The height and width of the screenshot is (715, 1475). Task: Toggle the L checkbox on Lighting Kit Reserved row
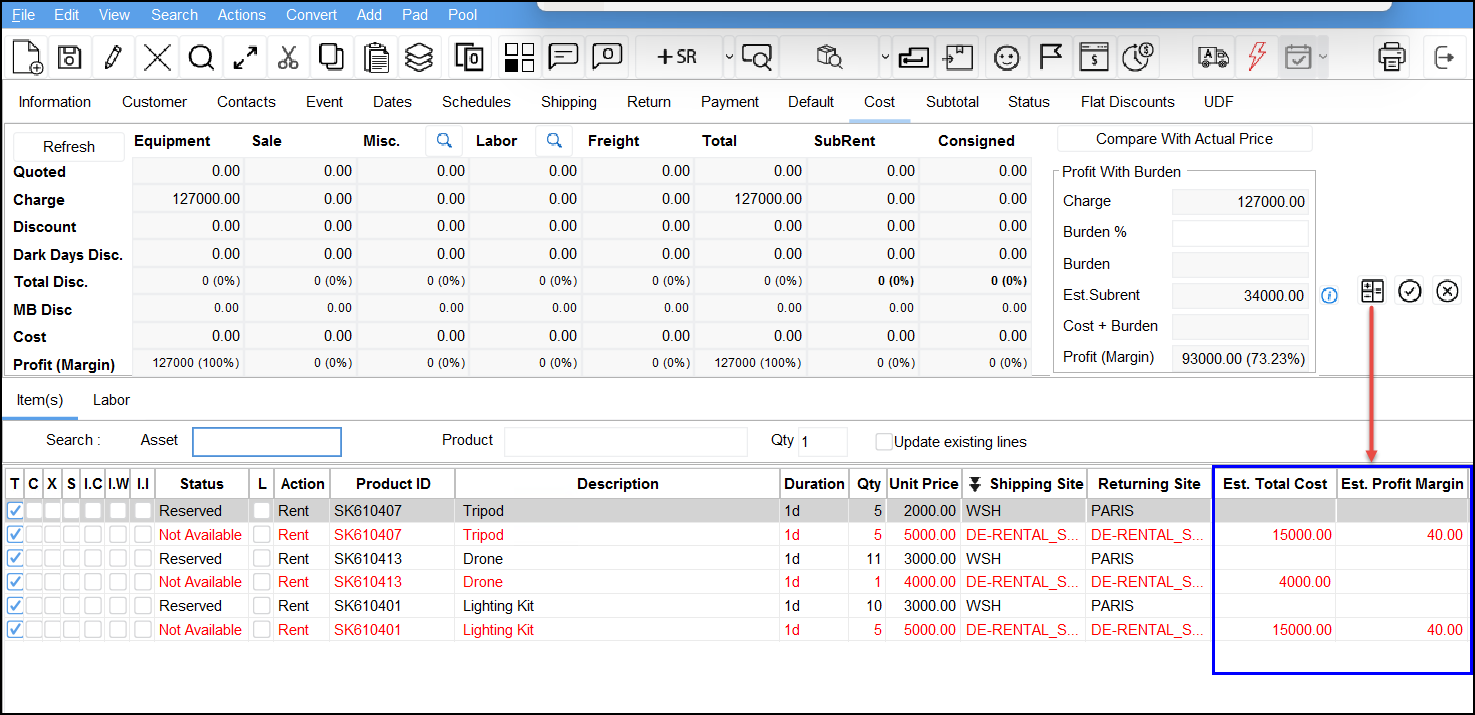(262, 606)
